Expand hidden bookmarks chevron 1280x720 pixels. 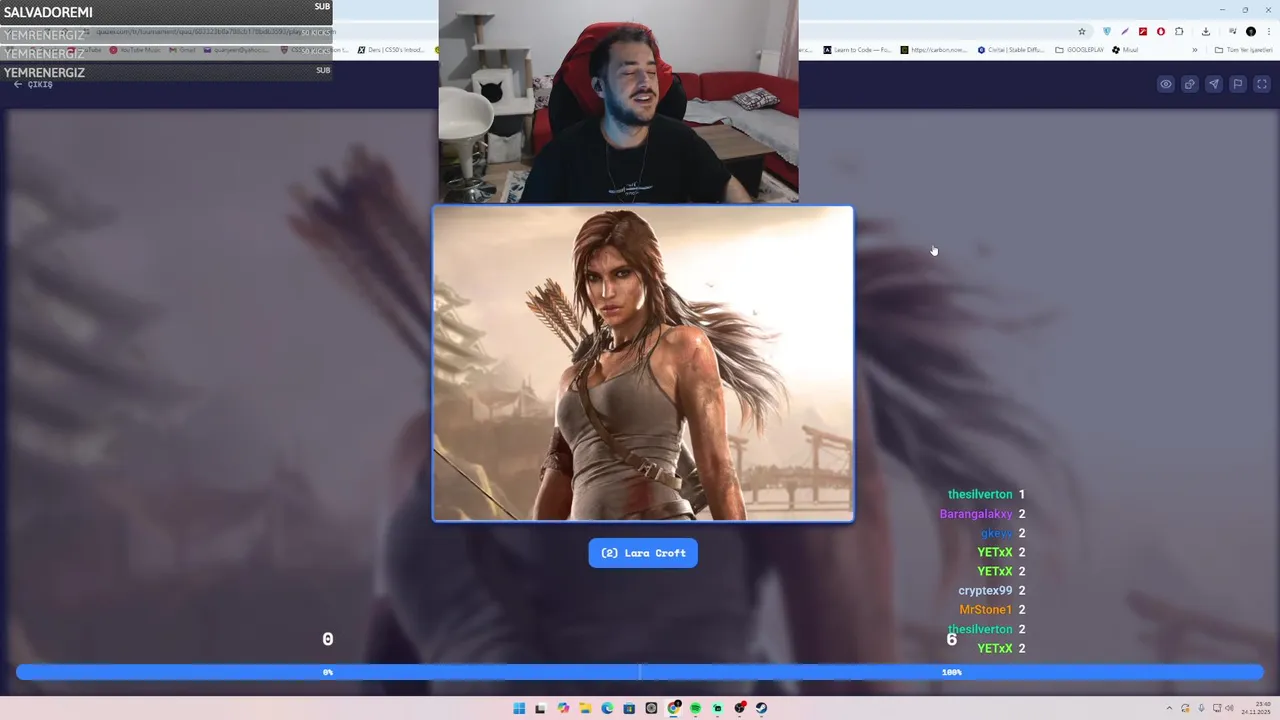[x=1195, y=50]
